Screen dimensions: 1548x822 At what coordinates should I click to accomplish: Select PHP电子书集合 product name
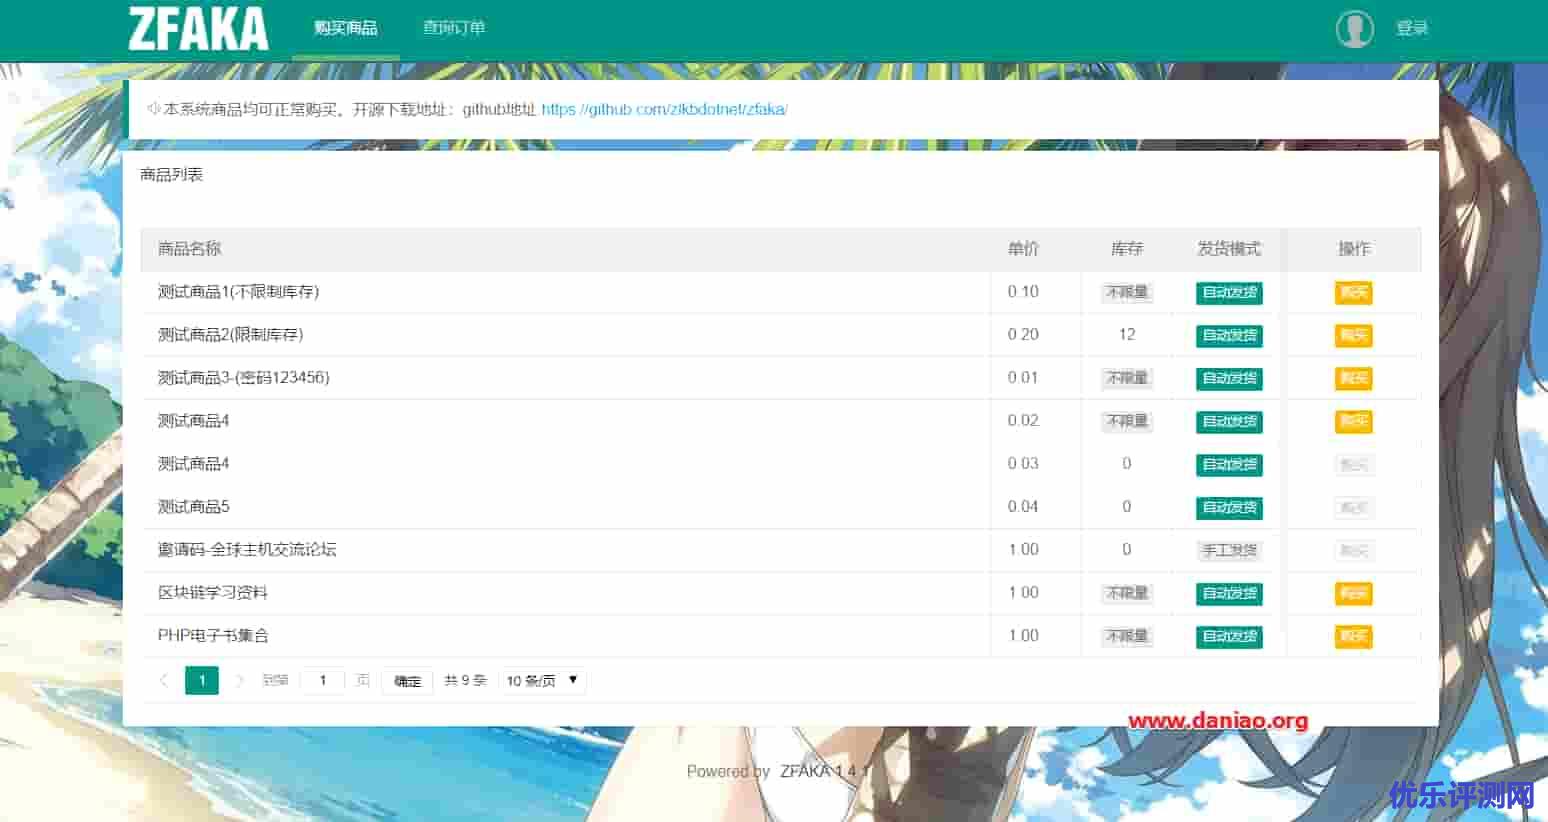click(213, 636)
